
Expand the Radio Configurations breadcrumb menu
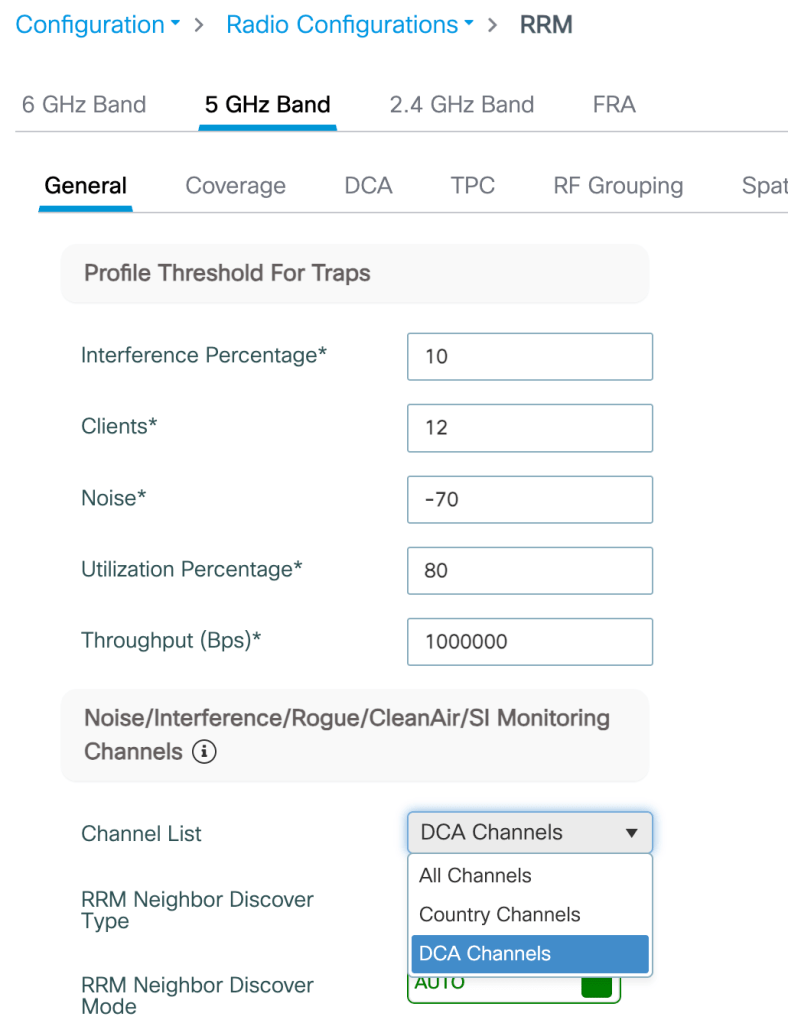349,25
